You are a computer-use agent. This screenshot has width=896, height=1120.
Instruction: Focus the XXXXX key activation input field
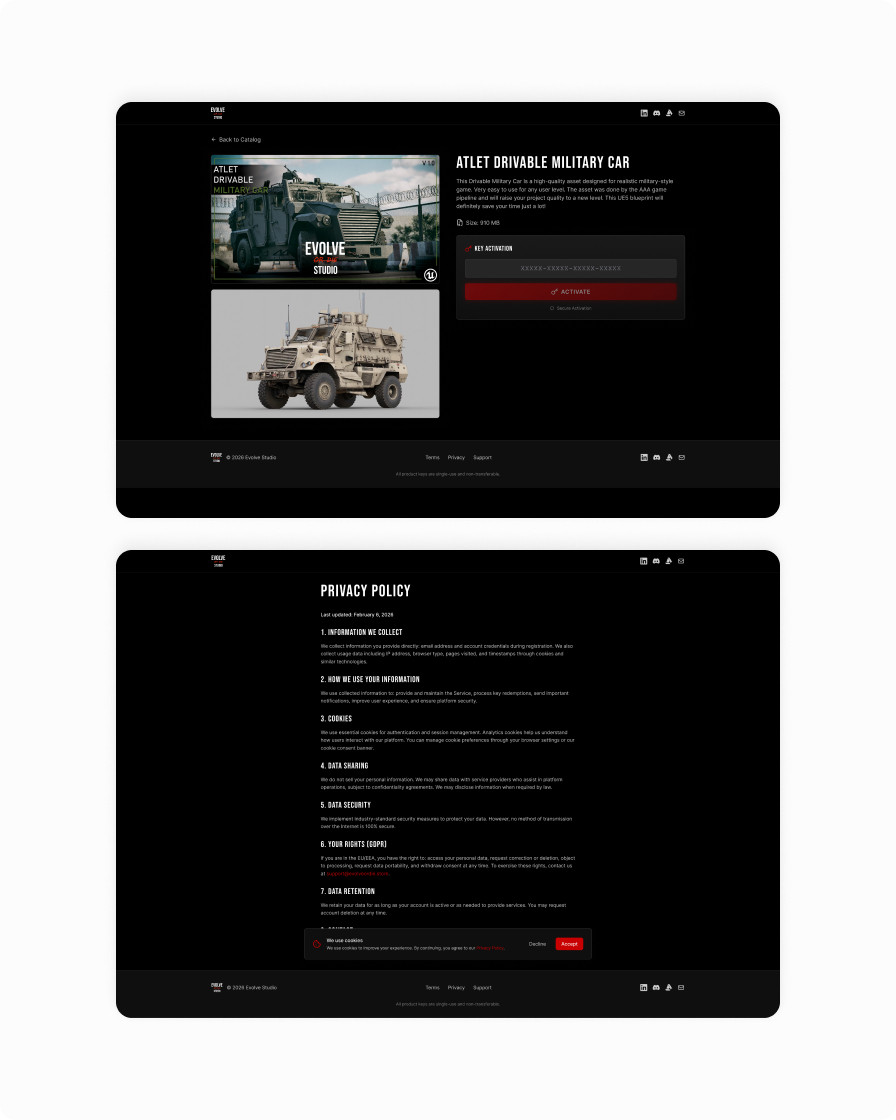tap(570, 268)
